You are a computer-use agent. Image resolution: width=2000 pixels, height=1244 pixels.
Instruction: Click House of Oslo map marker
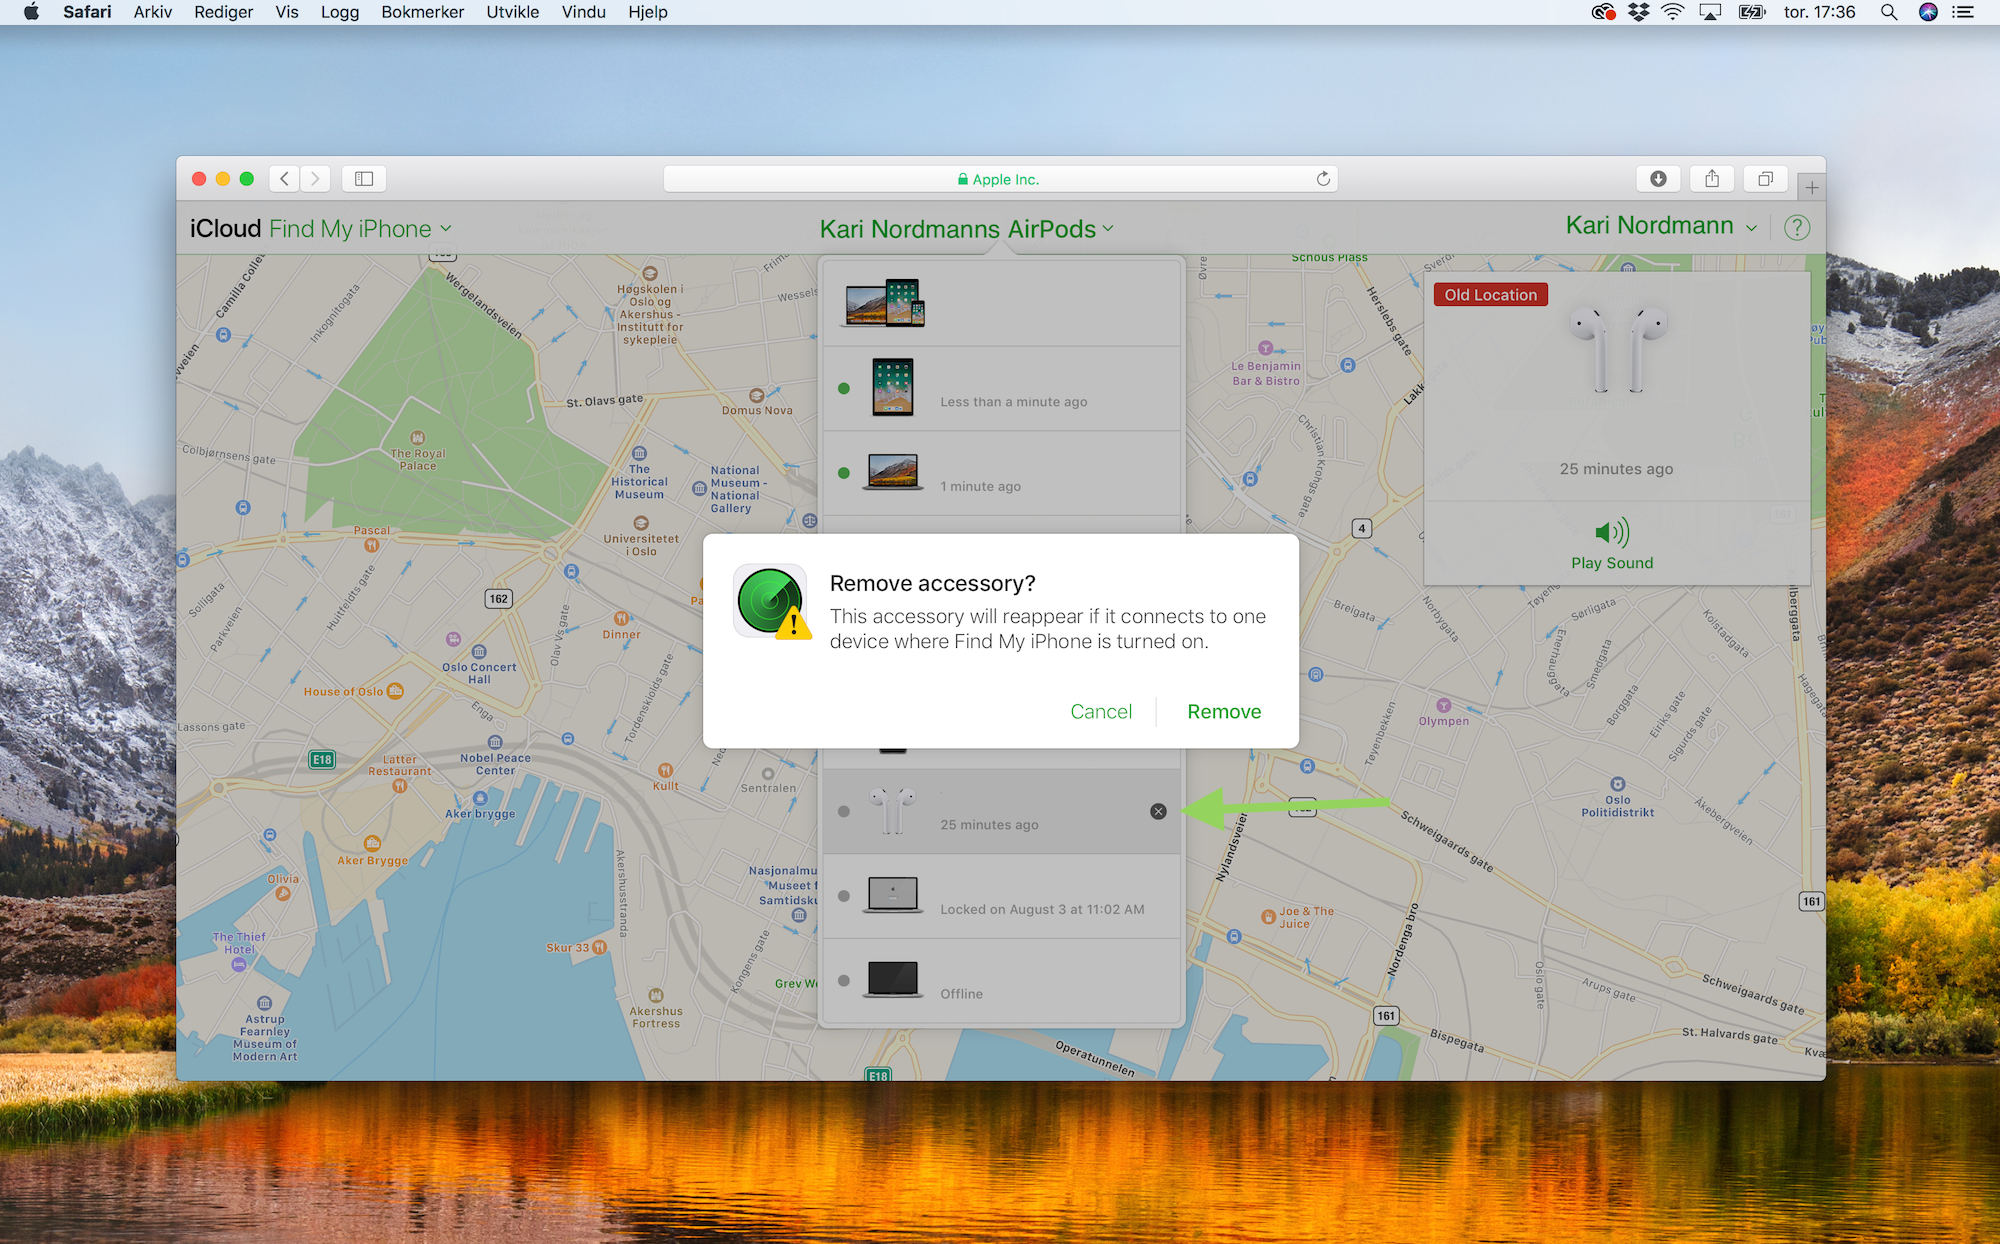click(395, 691)
